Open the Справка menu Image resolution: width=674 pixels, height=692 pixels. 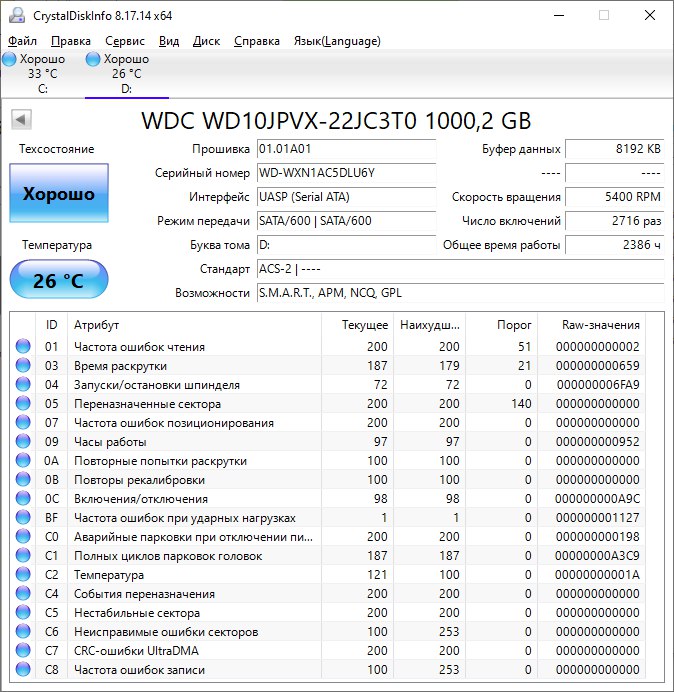point(257,41)
